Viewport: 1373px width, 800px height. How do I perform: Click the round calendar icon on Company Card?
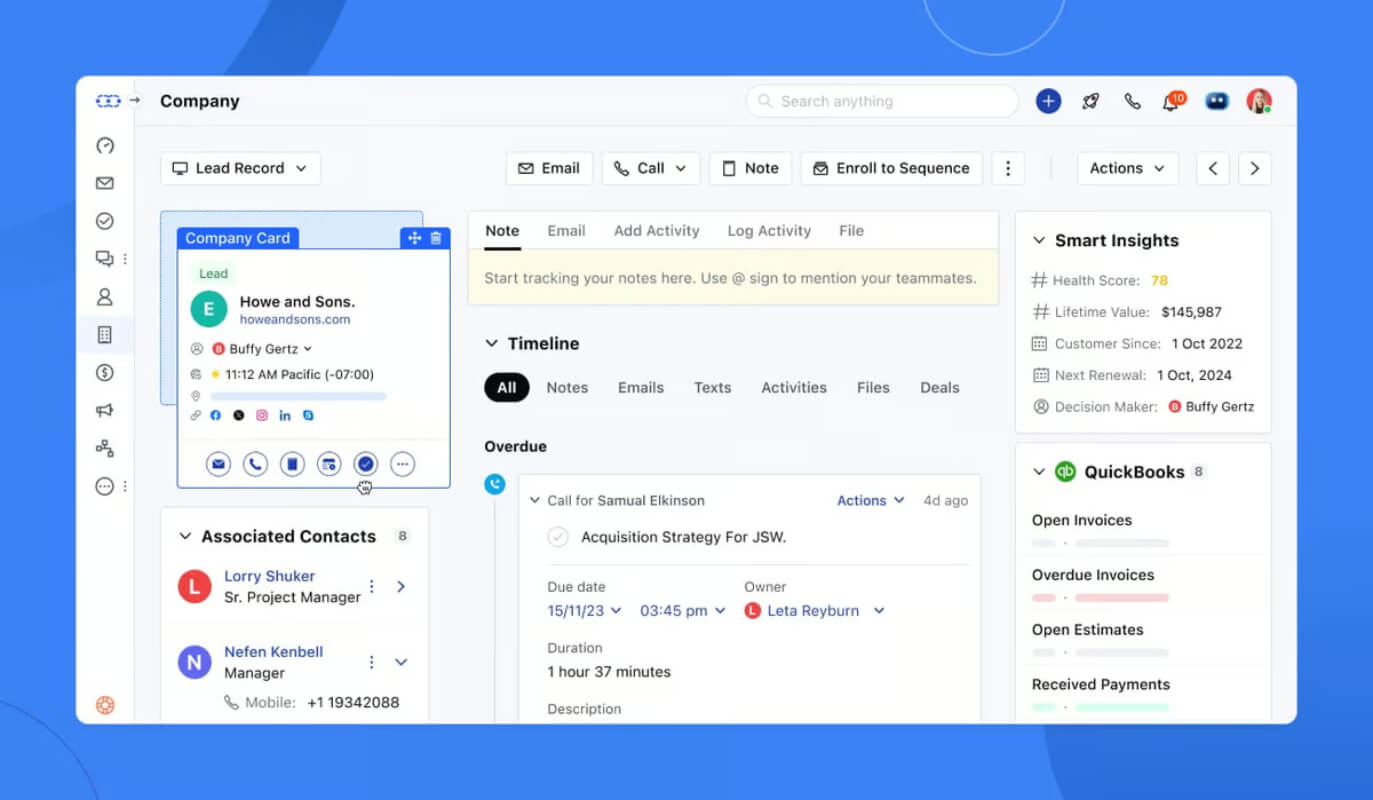pos(329,464)
